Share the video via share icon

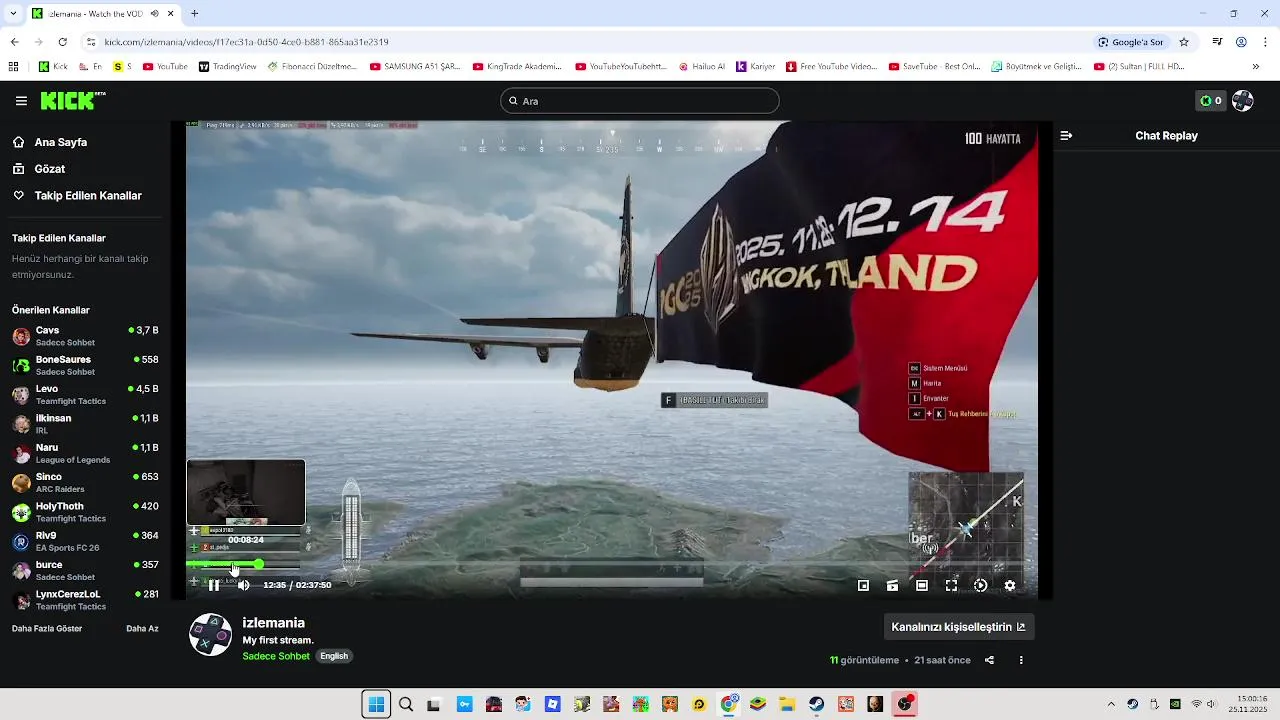(x=989, y=660)
